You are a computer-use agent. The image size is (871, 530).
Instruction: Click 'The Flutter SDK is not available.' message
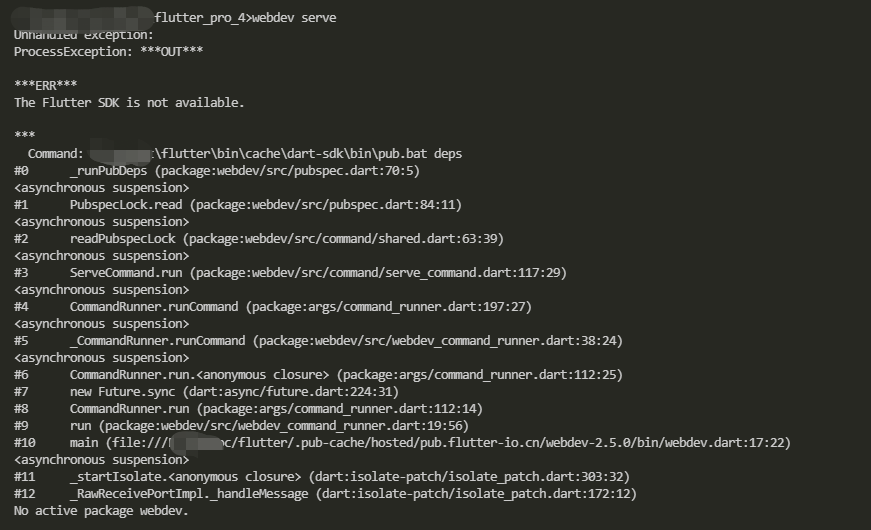tap(129, 103)
